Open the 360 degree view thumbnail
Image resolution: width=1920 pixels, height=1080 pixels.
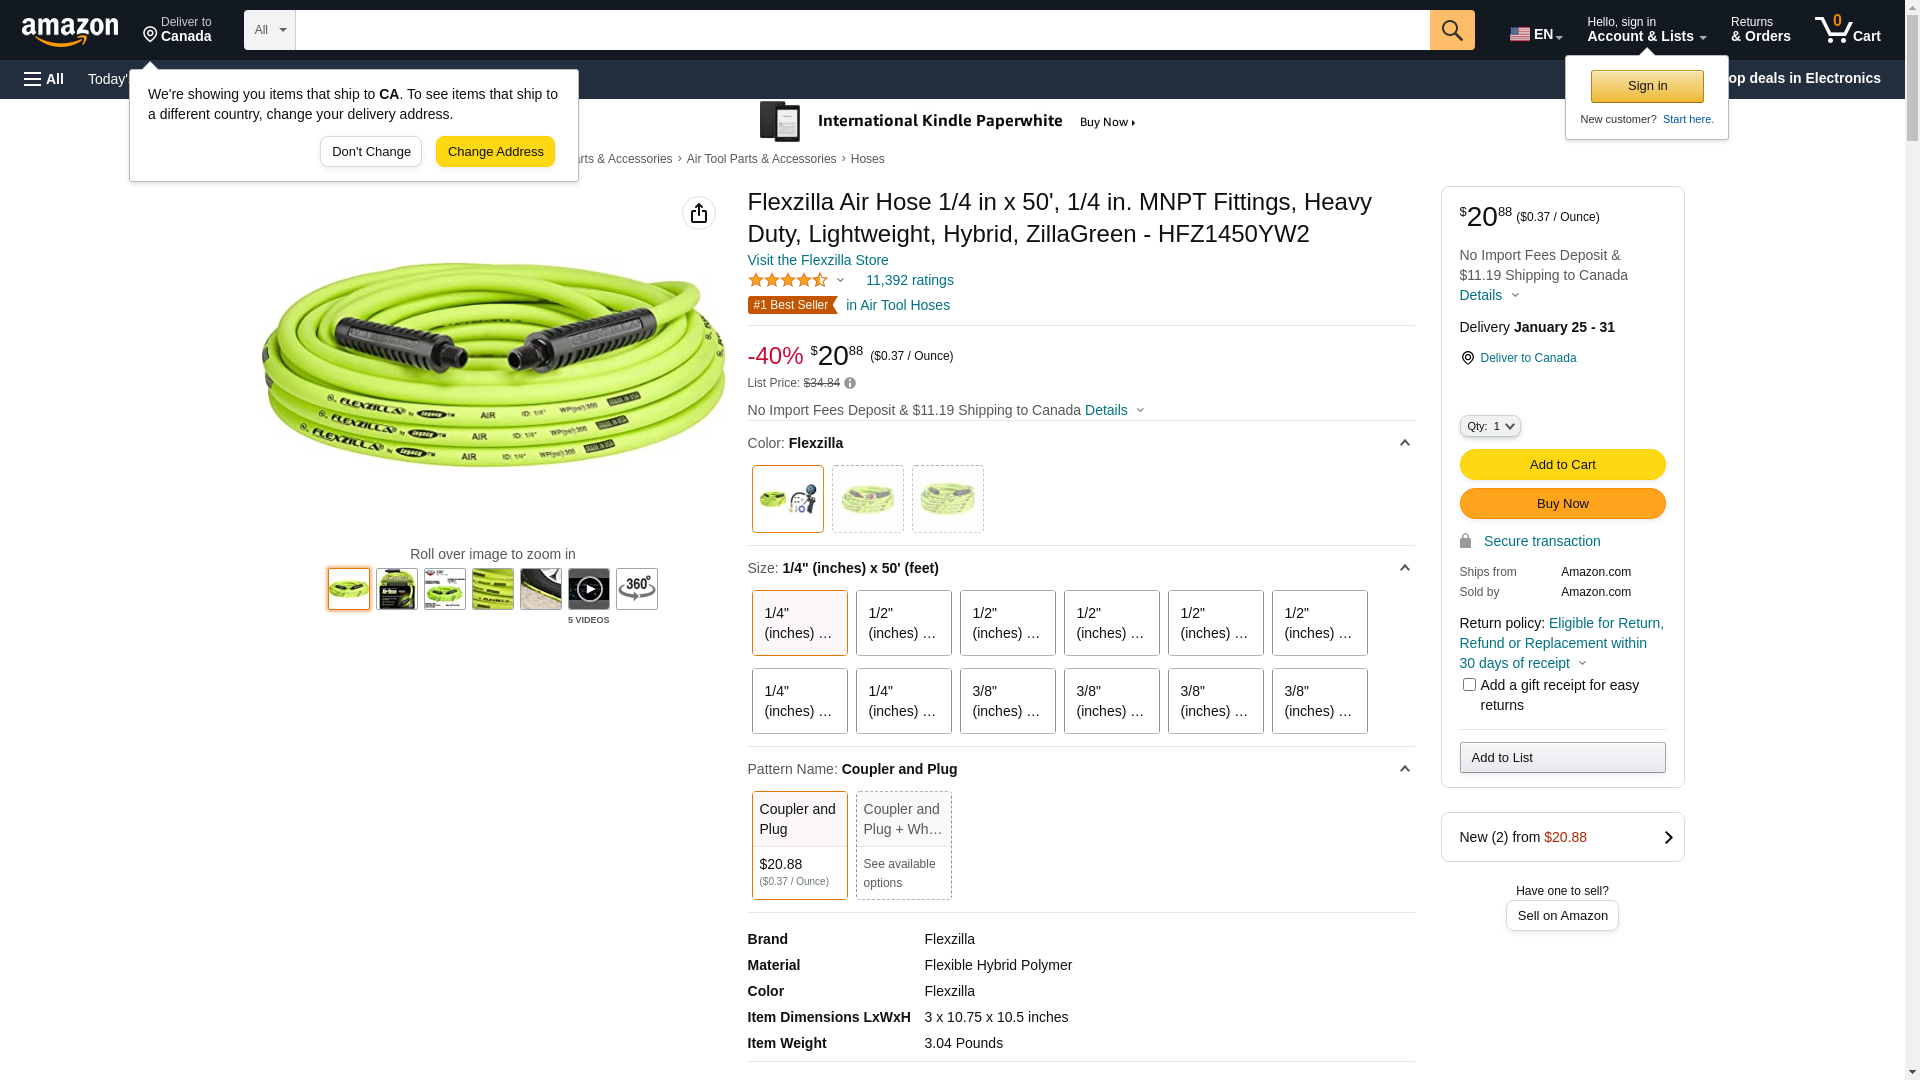point(637,589)
